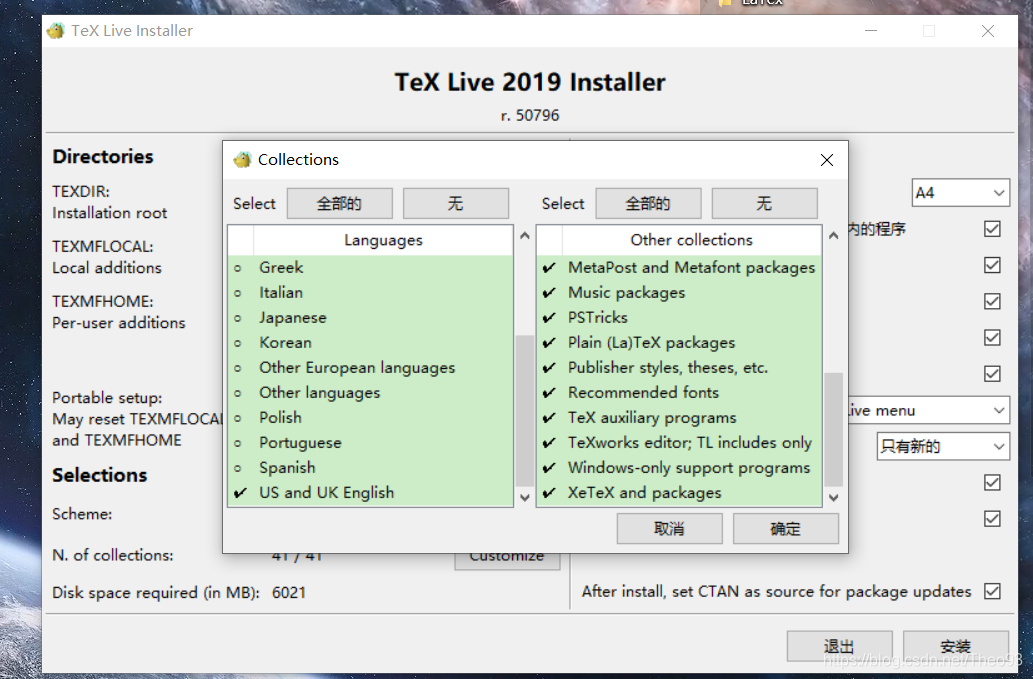Image resolution: width=1033 pixels, height=679 pixels.
Task: Toggle the Portuguese language collection
Action: 370,443
